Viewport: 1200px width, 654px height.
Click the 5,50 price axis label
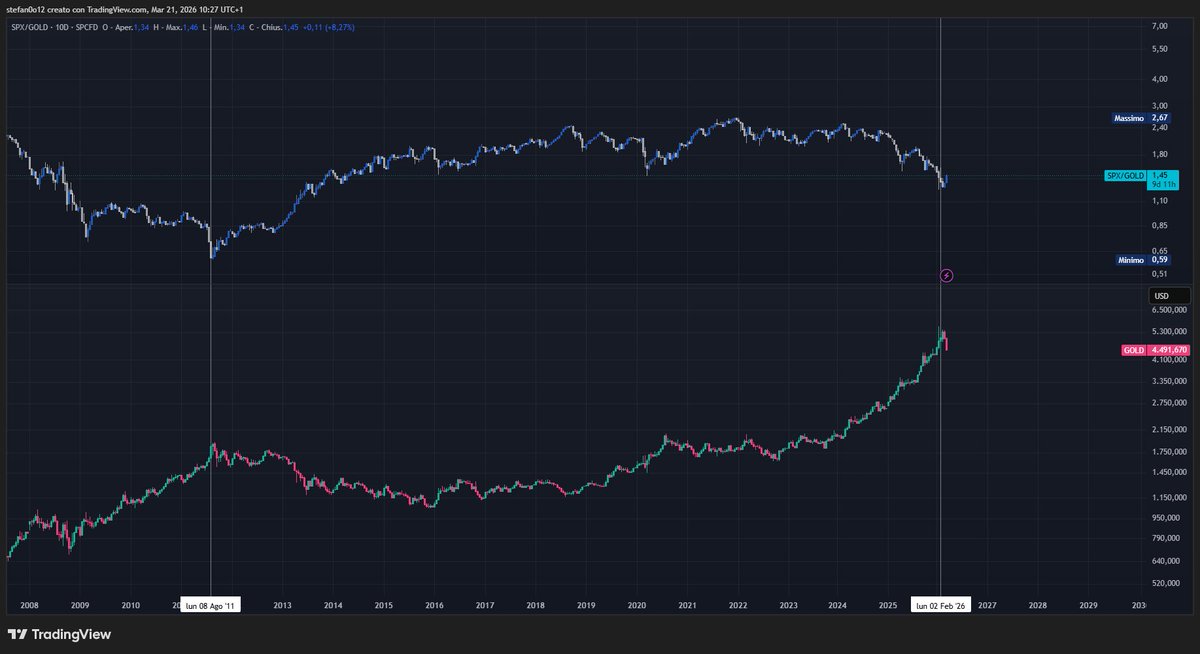pos(1161,49)
